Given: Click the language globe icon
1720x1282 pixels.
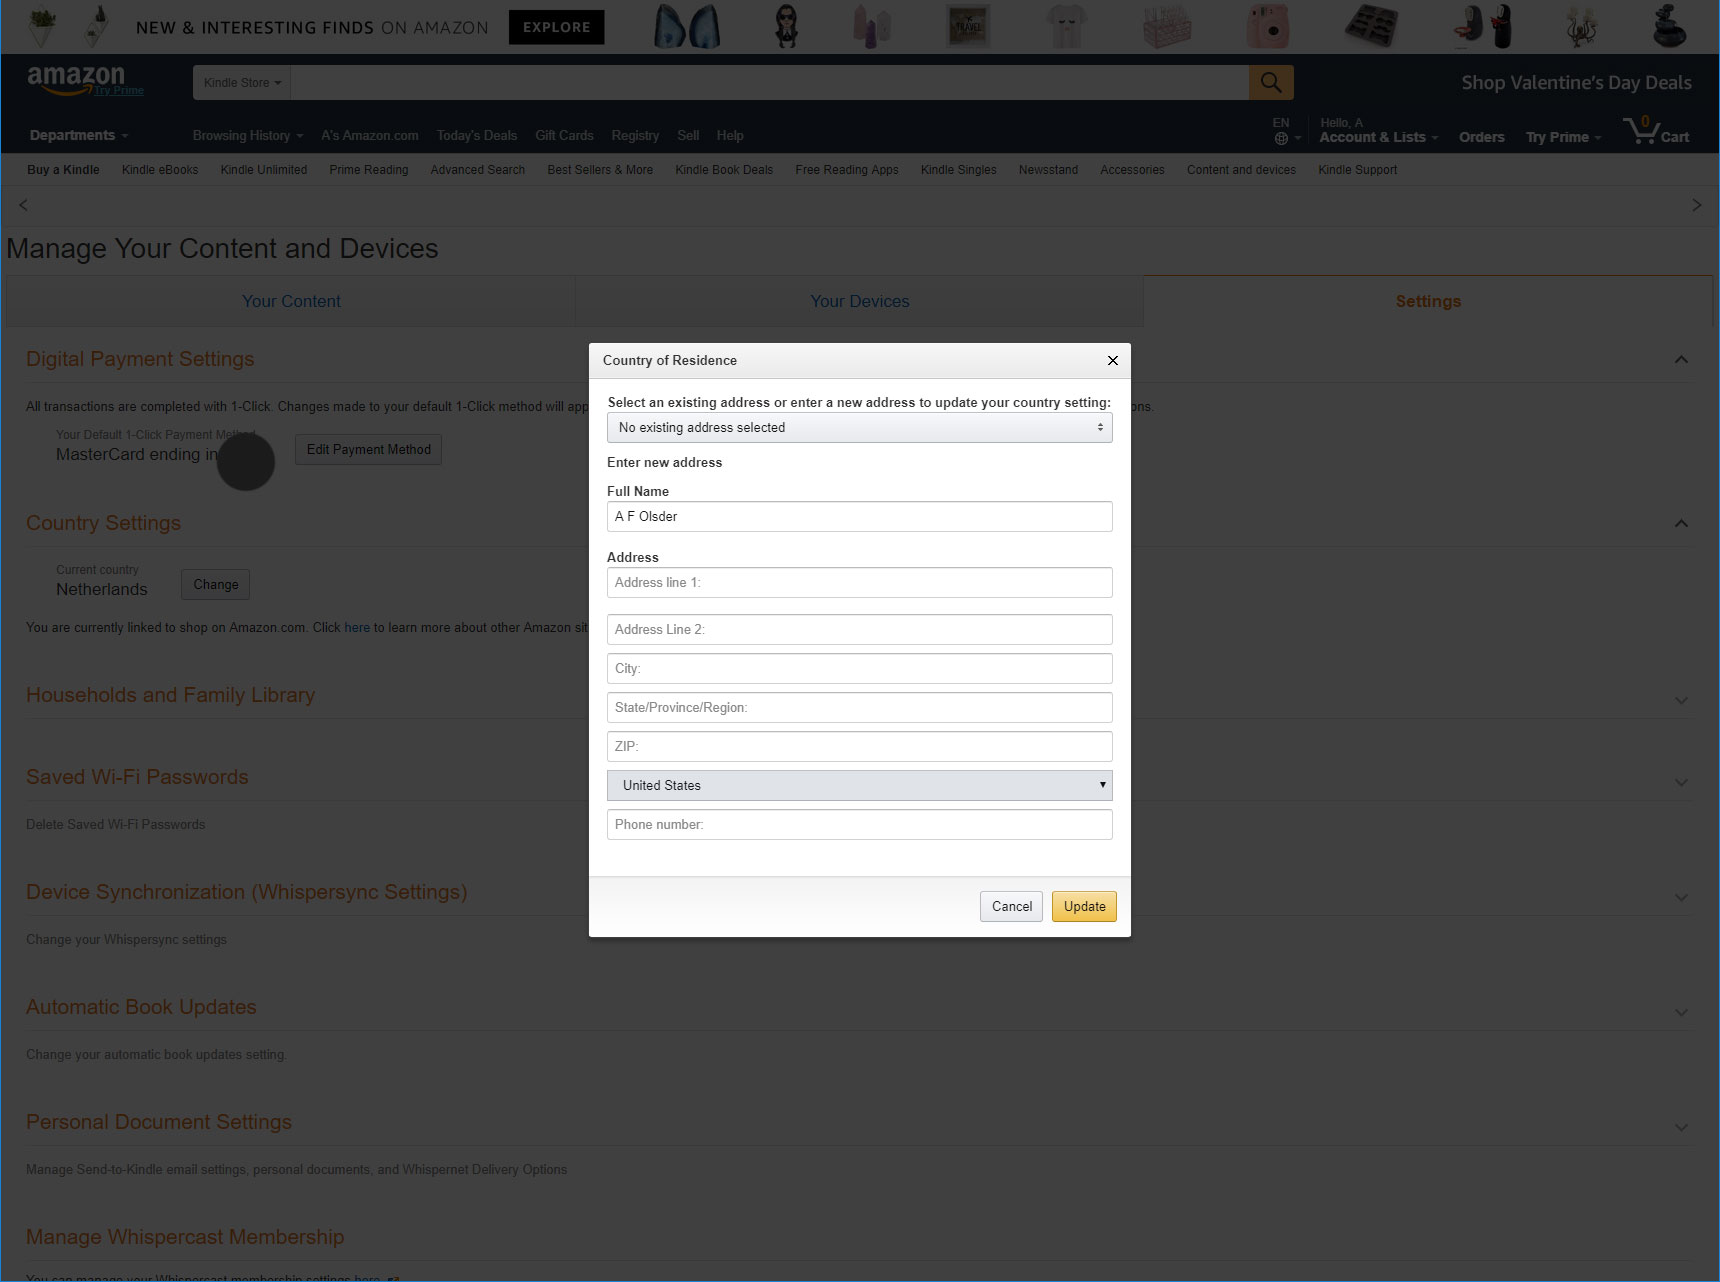Looking at the screenshot, I should [x=1281, y=138].
